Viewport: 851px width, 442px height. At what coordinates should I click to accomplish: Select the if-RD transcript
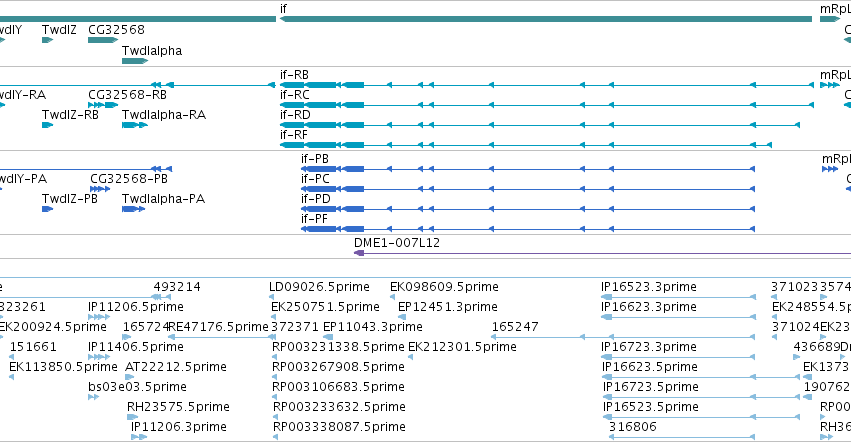click(540, 125)
